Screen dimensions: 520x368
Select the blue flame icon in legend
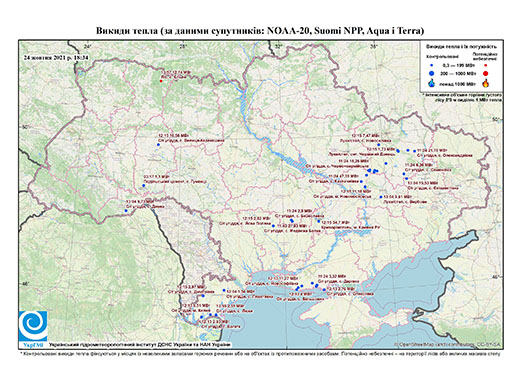point(432,83)
